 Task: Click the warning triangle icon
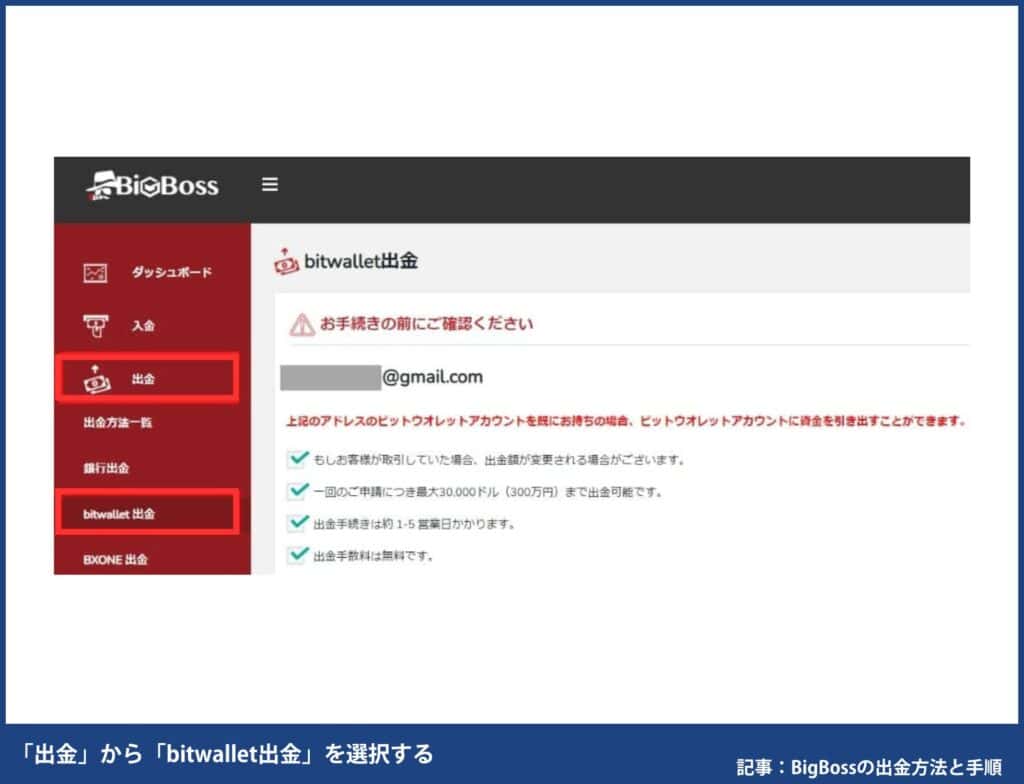(x=302, y=324)
